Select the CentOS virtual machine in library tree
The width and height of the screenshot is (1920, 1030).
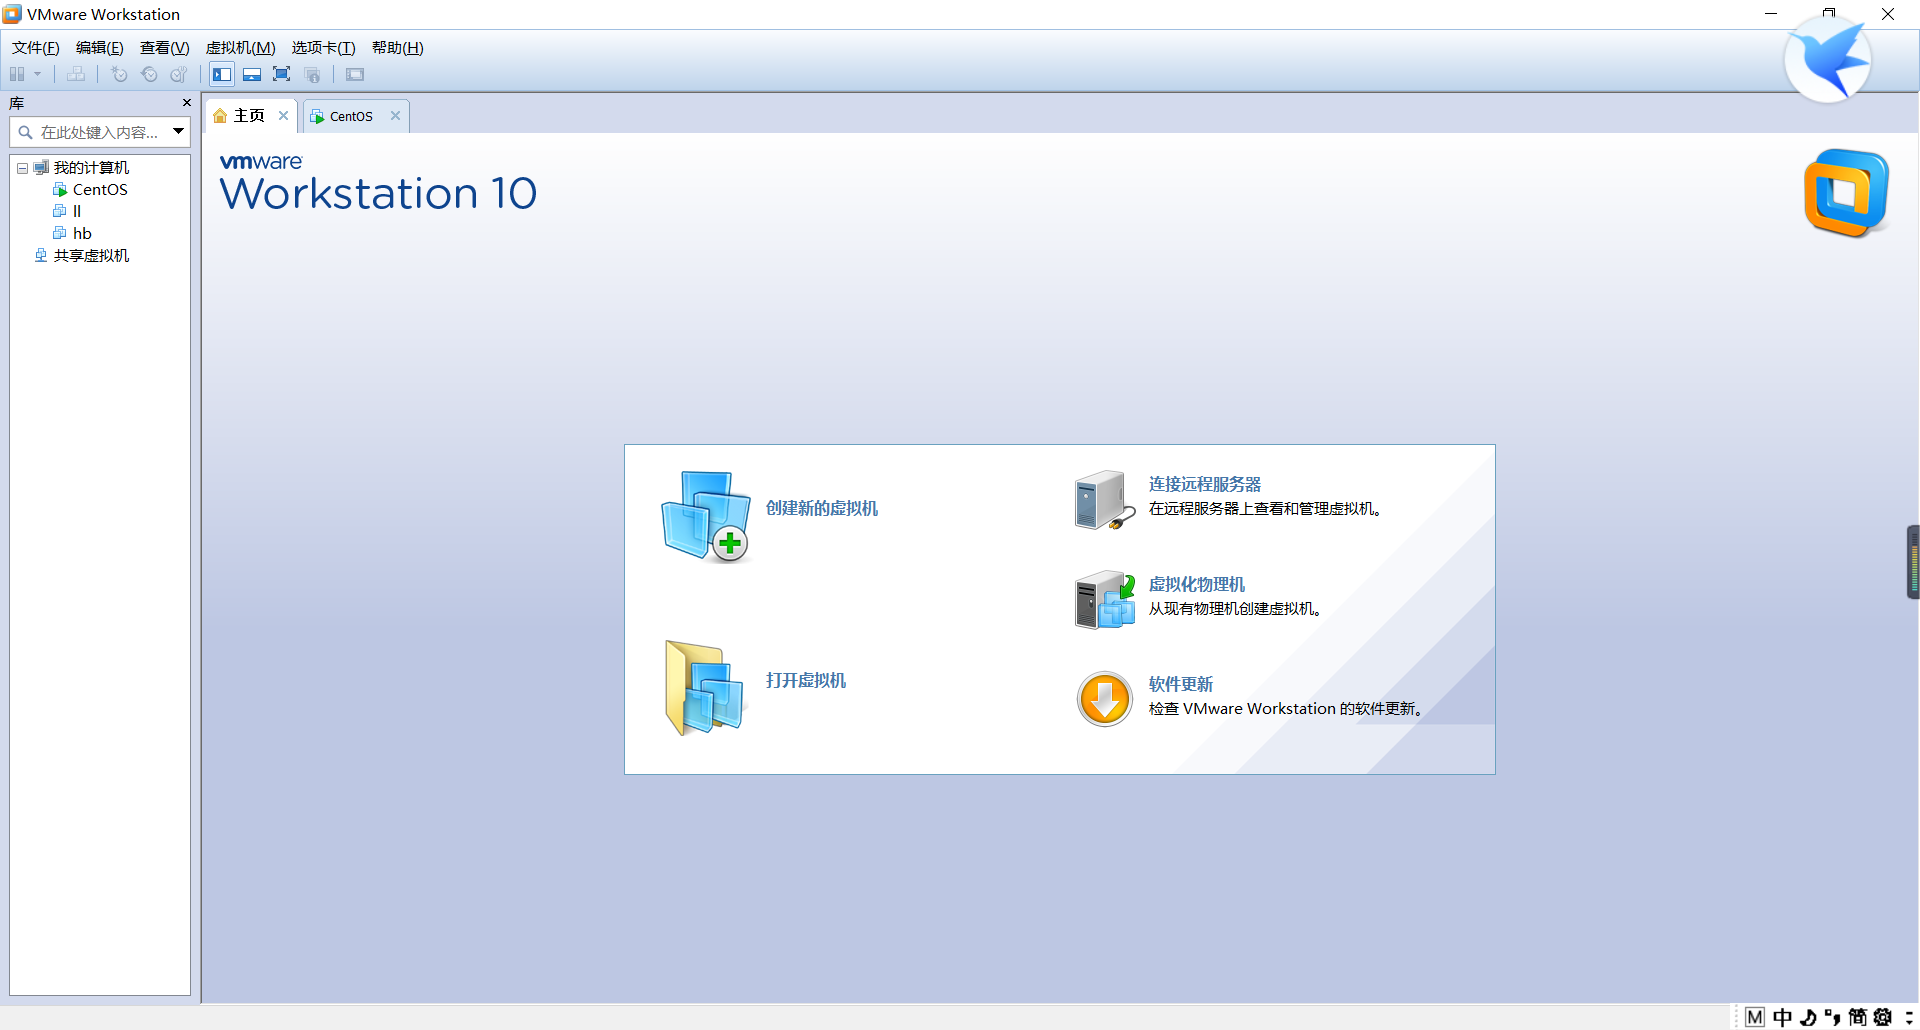click(100, 190)
